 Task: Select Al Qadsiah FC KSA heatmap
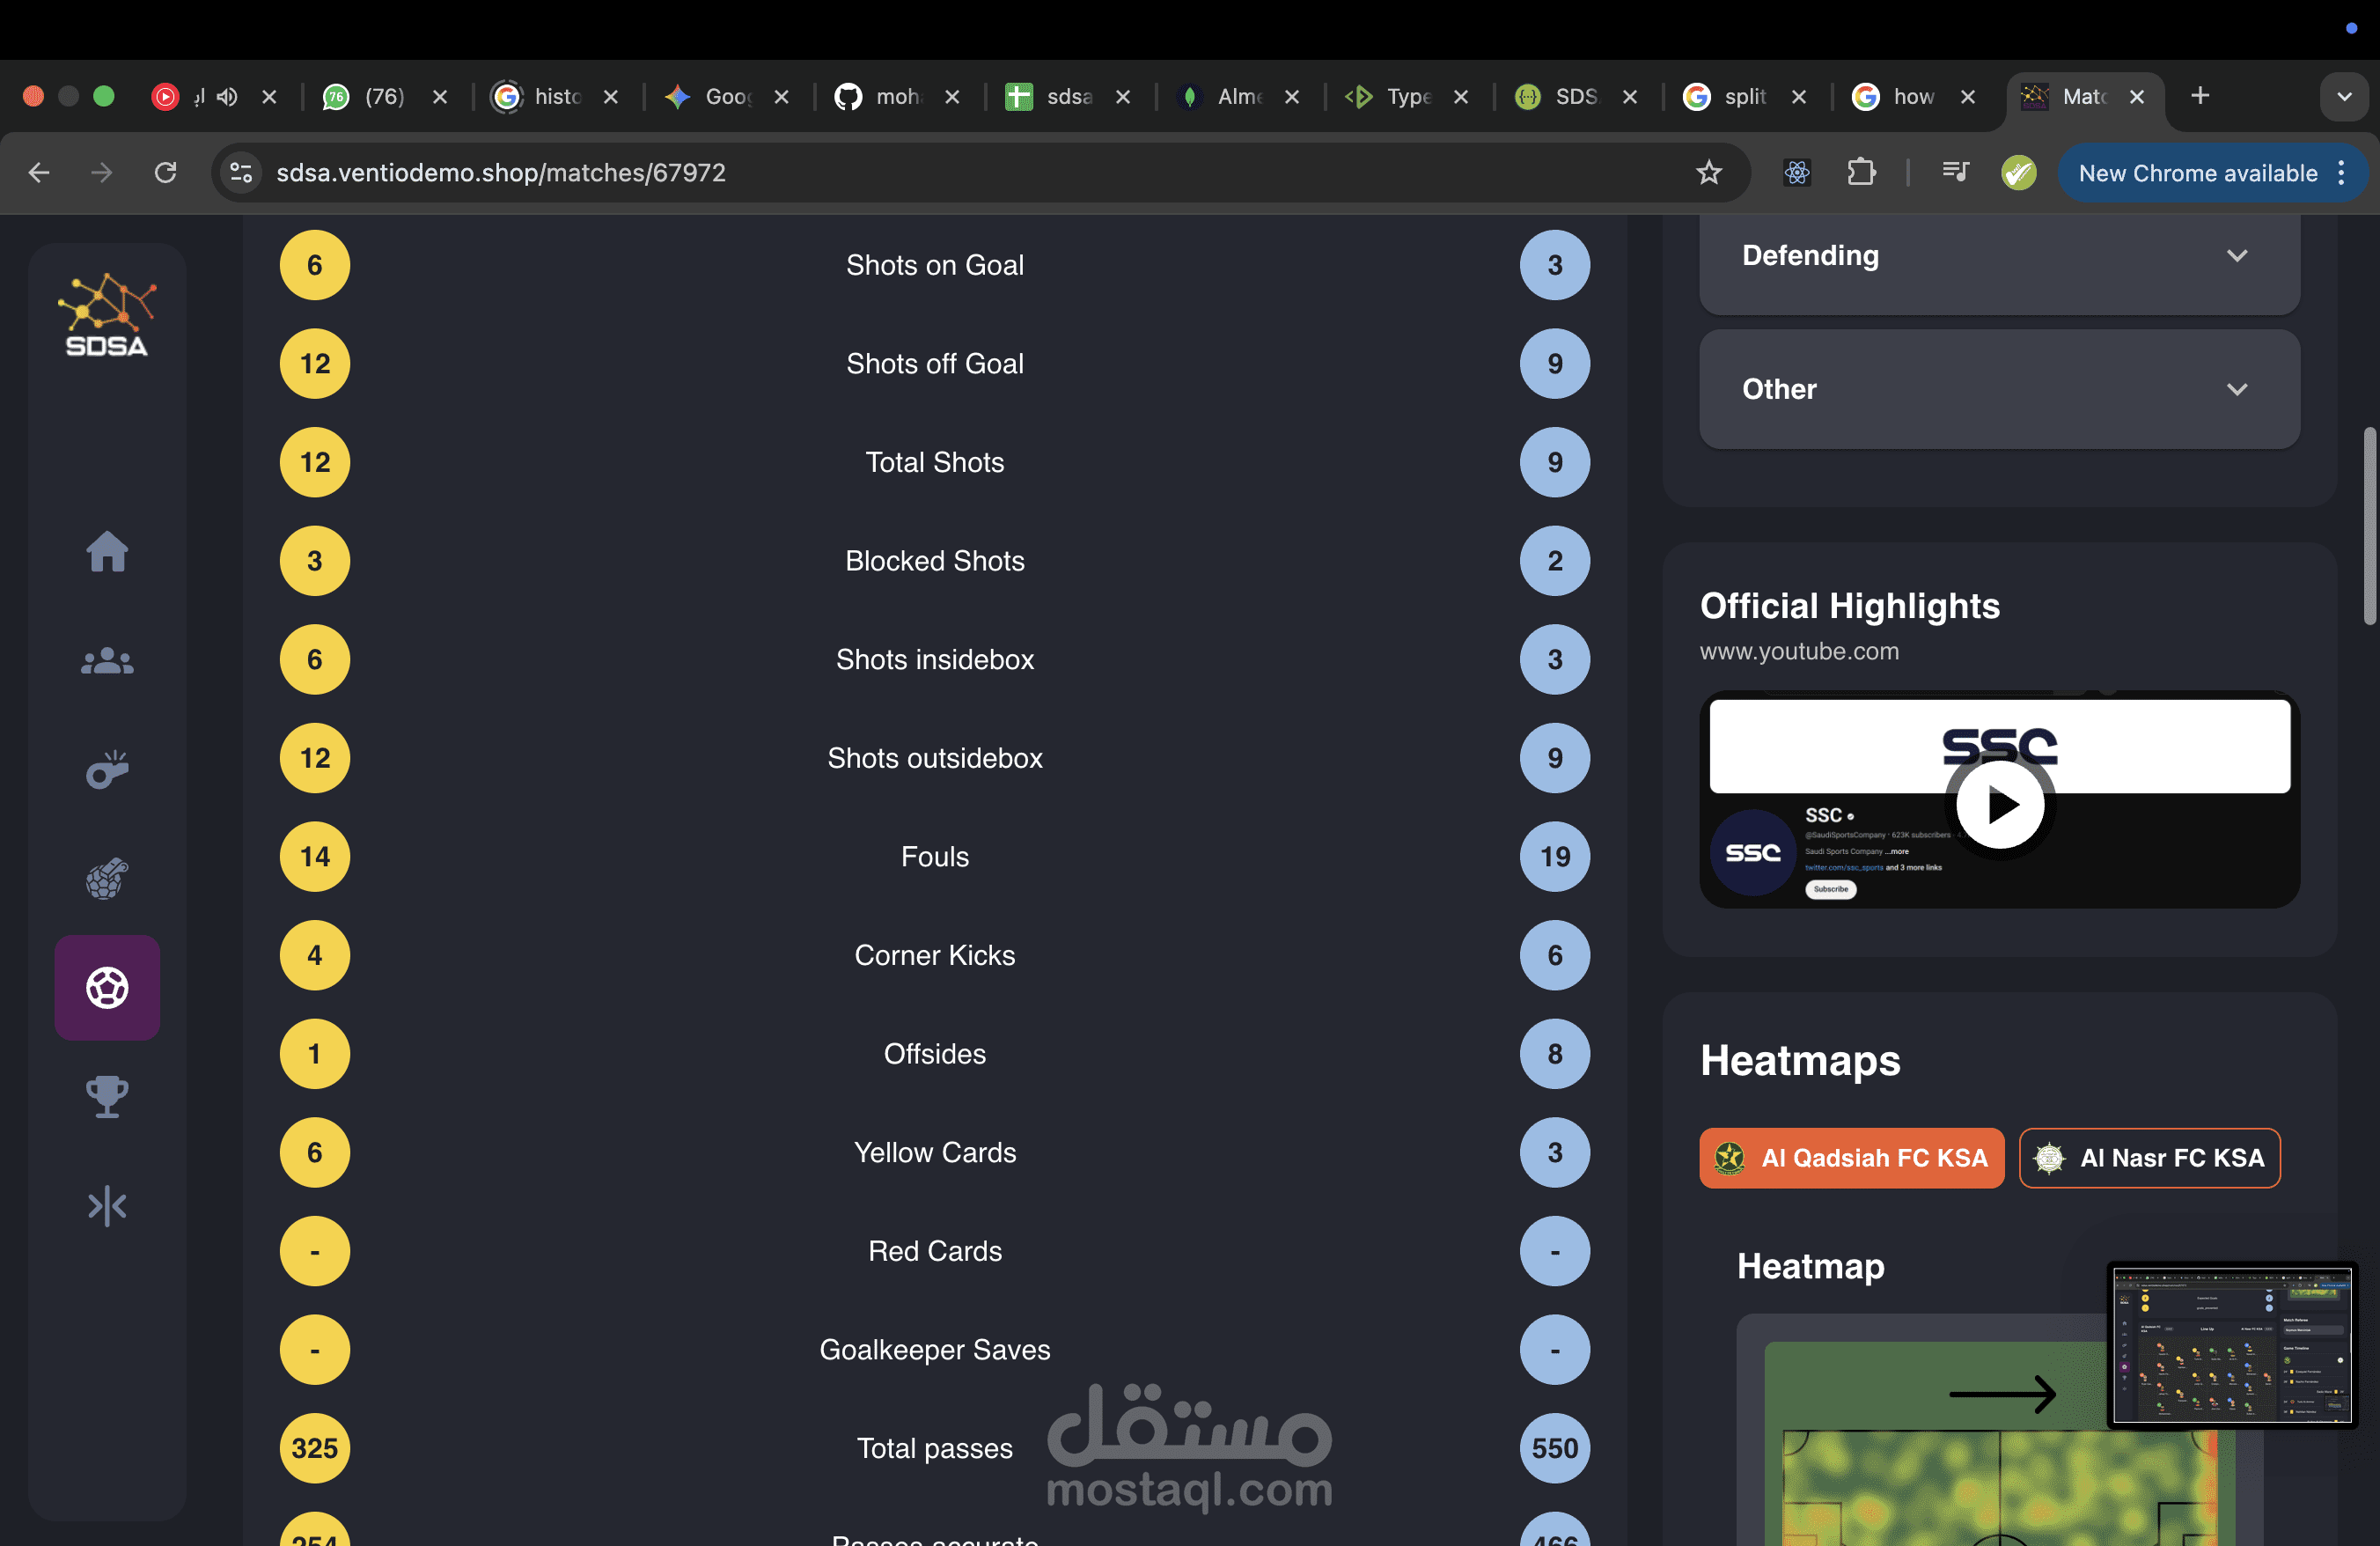click(1851, 1158)
